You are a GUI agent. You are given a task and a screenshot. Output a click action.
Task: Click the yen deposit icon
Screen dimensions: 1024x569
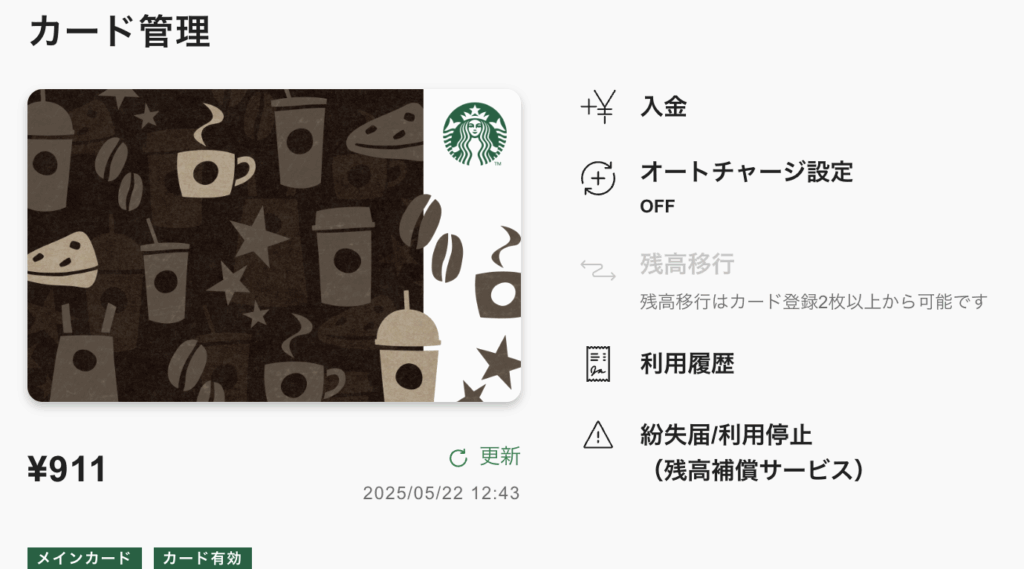click(x=598, y=106)
